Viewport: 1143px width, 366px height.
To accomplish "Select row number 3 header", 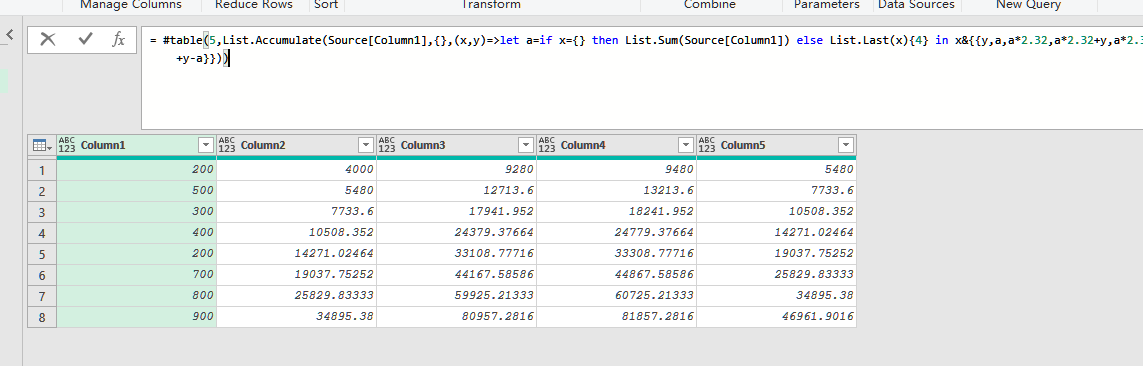I will click(42, 212).
